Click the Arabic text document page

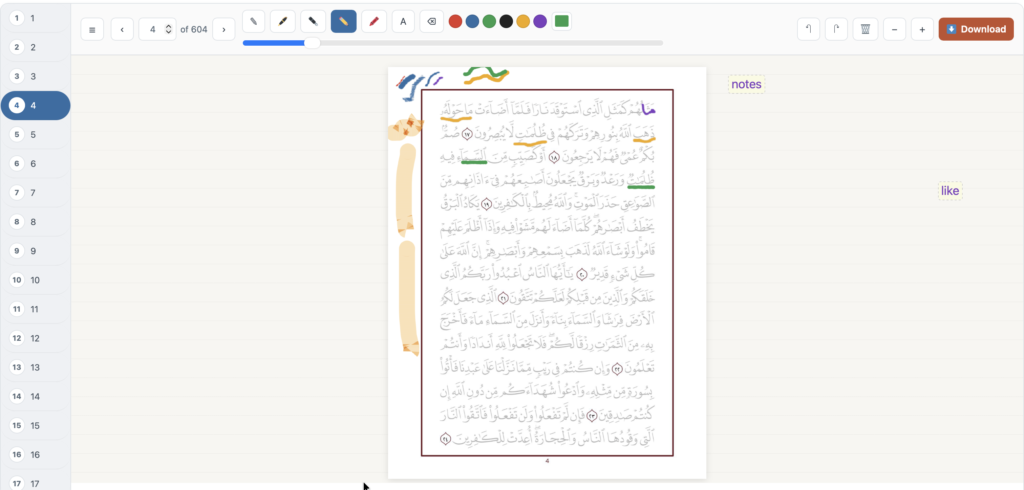coord(547,273)
